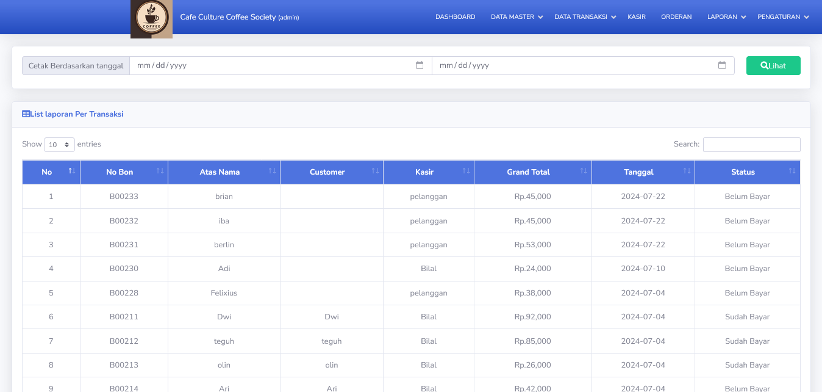Open the Laporan dropdown menu

(x=726, y=17)
